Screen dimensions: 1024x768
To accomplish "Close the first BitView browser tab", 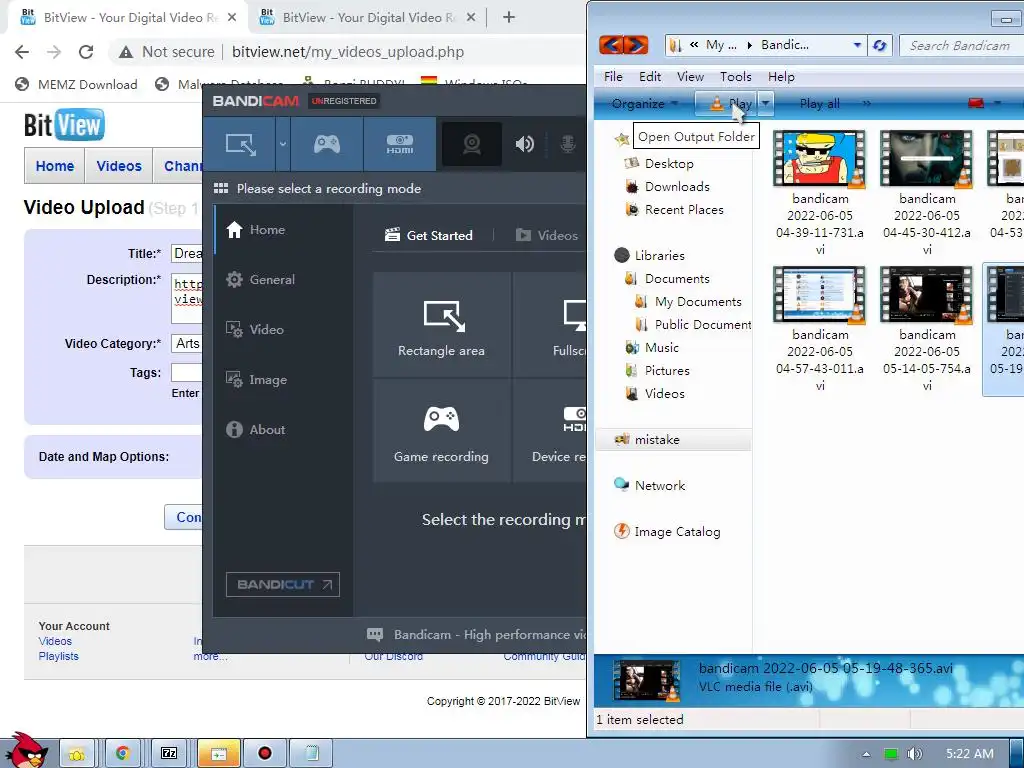I will (x=232, y=18).
